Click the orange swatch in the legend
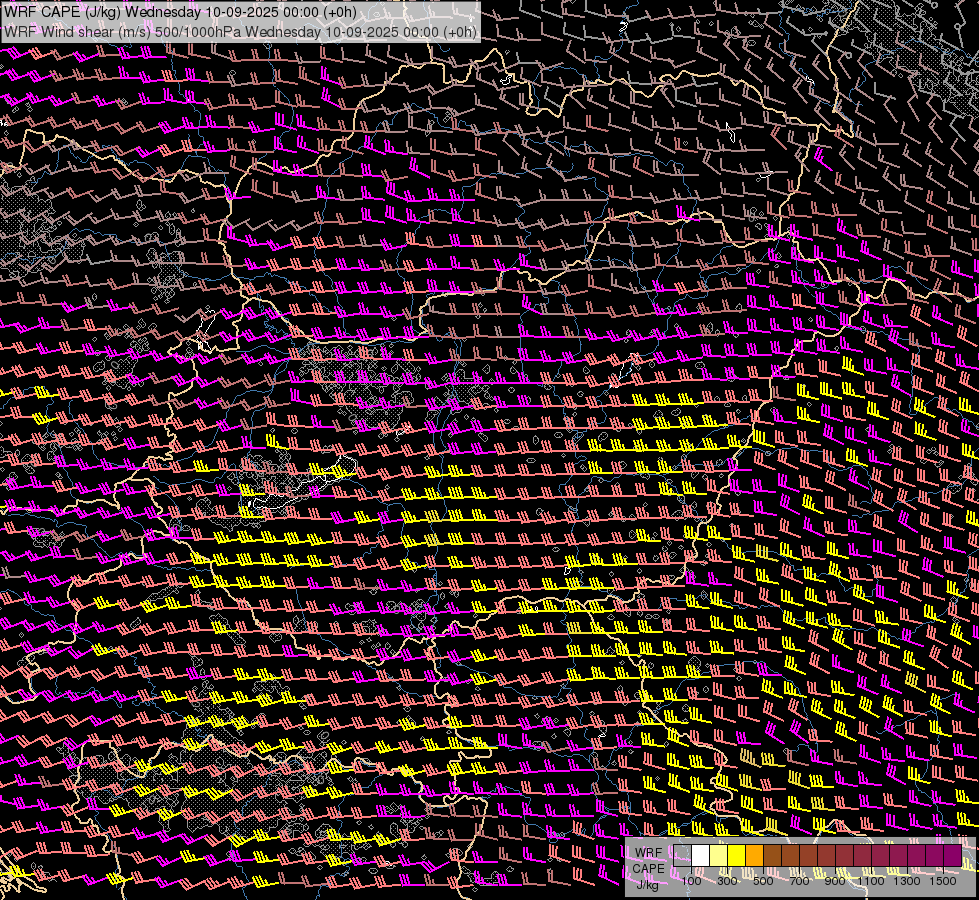 tap(754, 856)
